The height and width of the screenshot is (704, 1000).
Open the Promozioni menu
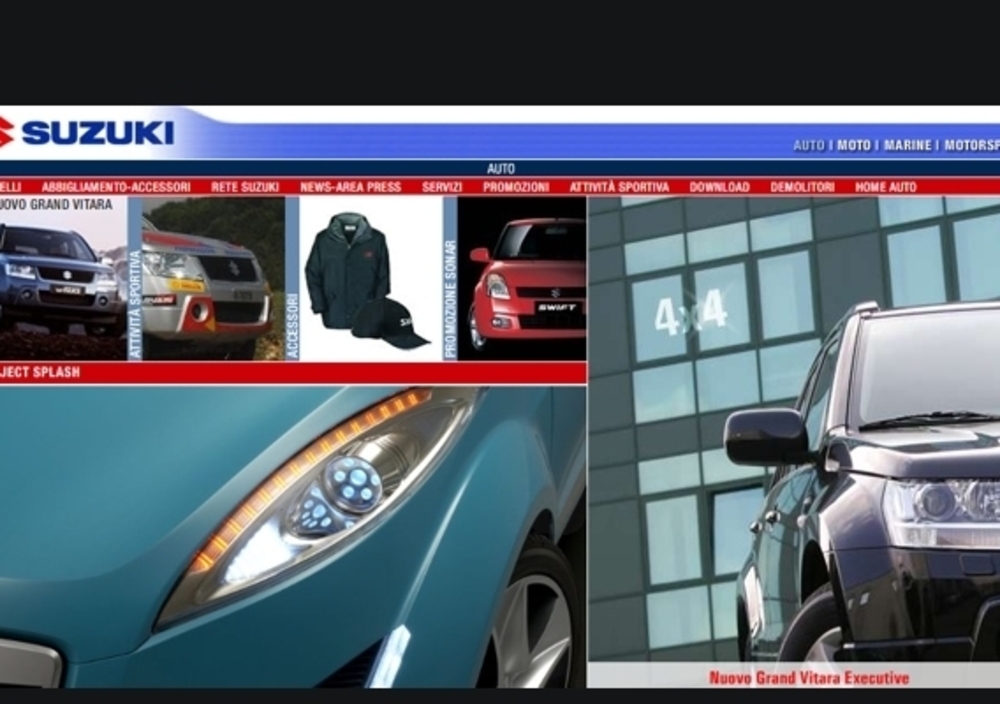pyautogui.click(x=516, y=187)
